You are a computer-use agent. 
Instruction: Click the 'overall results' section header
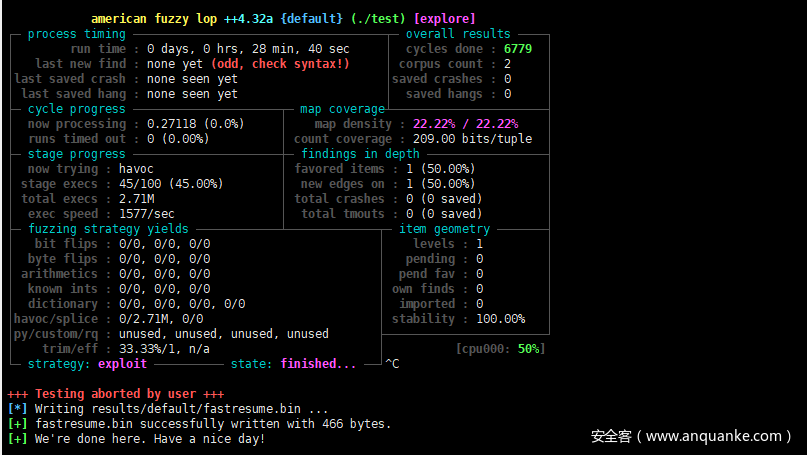click(x=458, y=34)
